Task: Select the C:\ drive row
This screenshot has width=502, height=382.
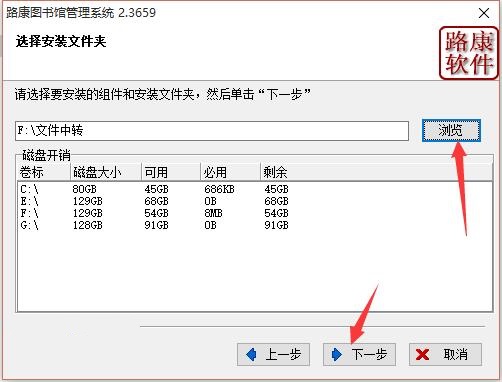Action: pyautogui.click(x=255, y=189)
